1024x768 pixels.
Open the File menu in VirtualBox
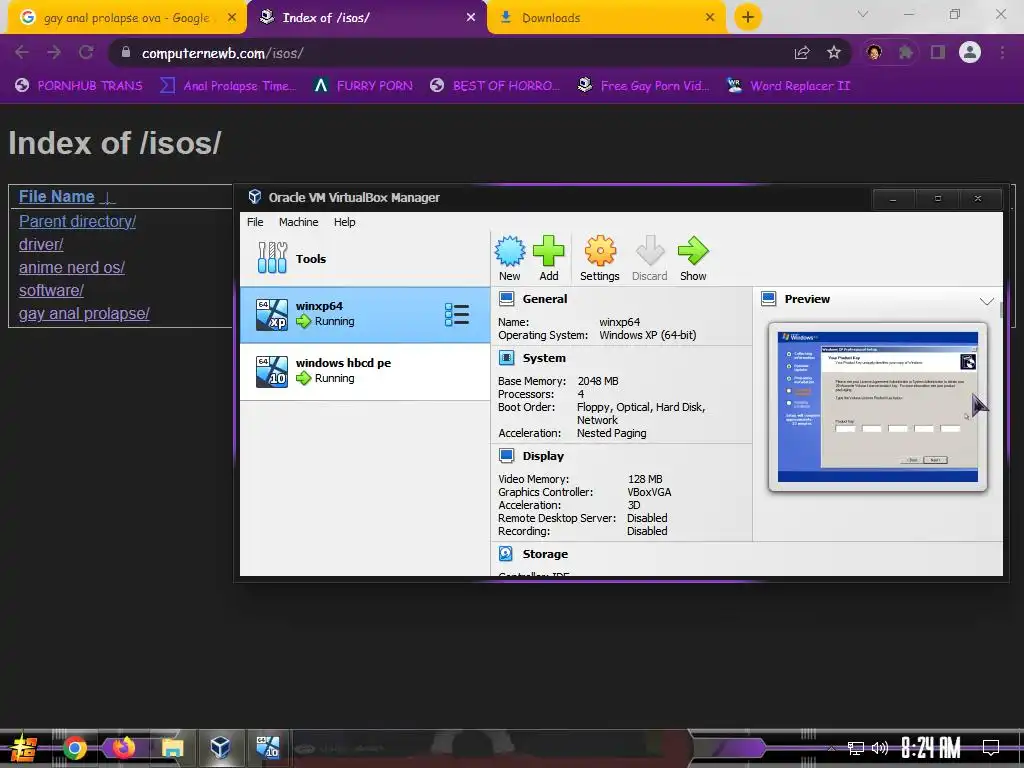point(255,222)
